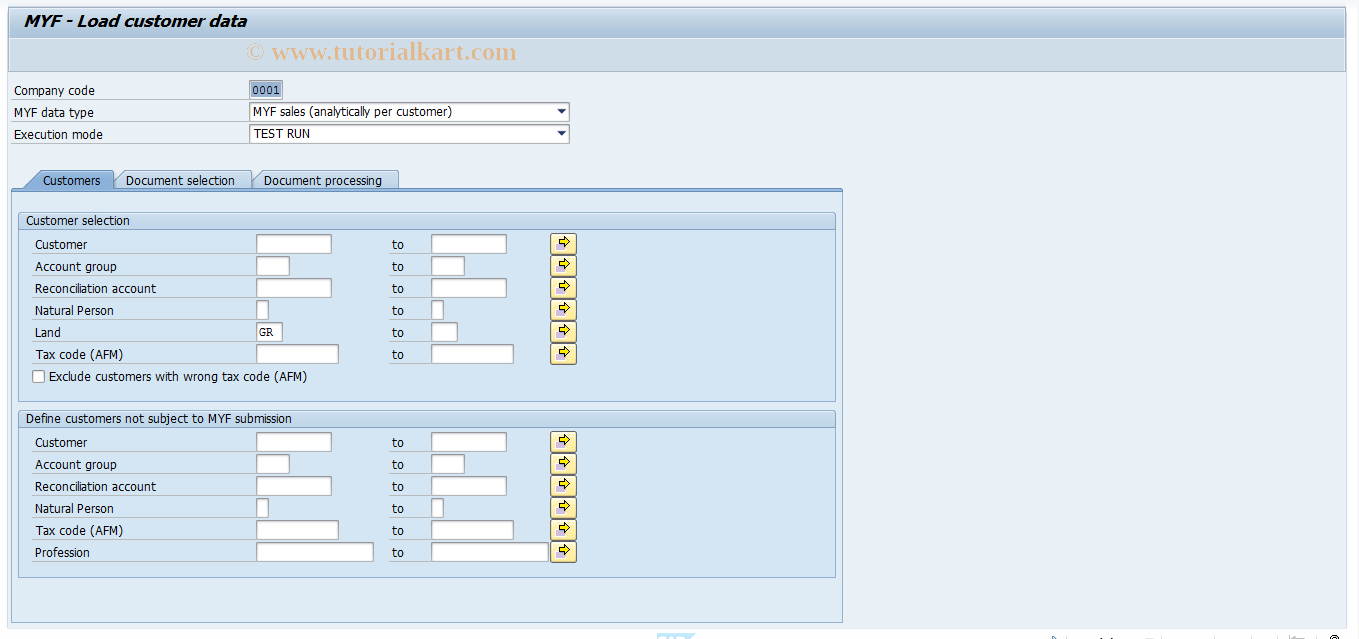1359x639 pixels.
Task: Focus Natural Person from field in not subject to MYF
Action: (263, 508)
